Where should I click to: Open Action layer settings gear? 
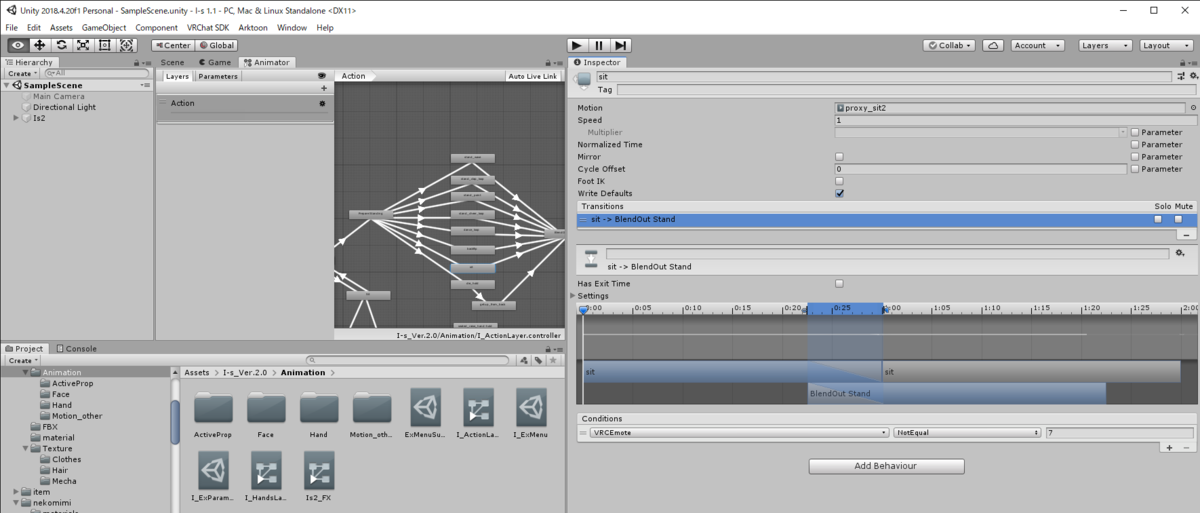click(x=322, y=103)
